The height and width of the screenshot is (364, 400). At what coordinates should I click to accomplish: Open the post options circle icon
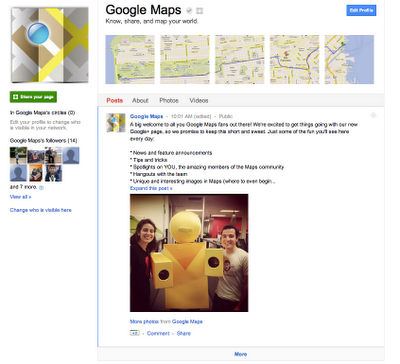click(373, 116)
